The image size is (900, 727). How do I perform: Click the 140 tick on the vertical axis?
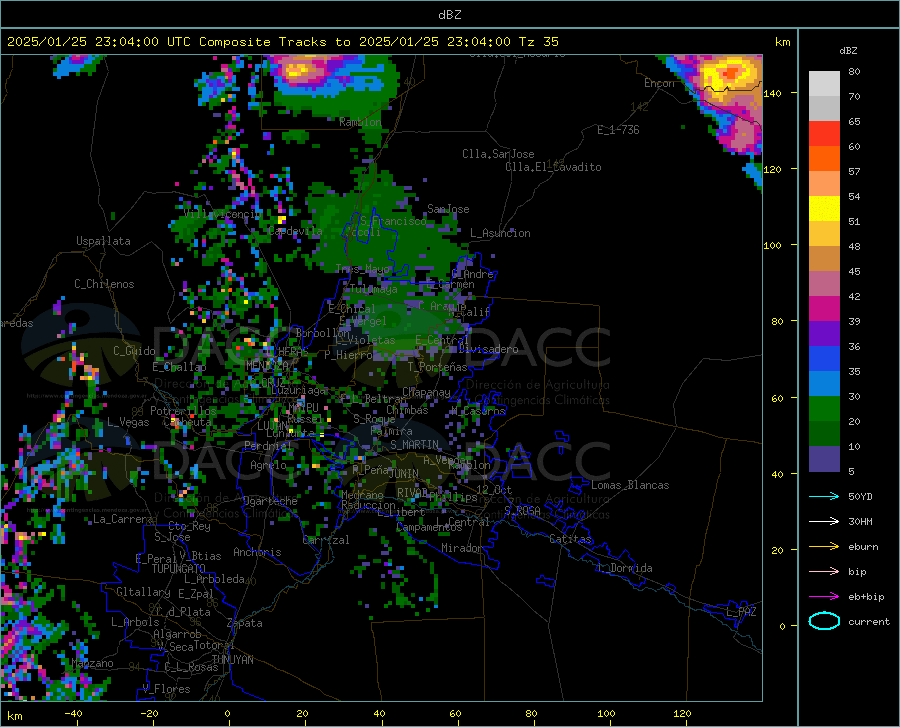[772, 93]
